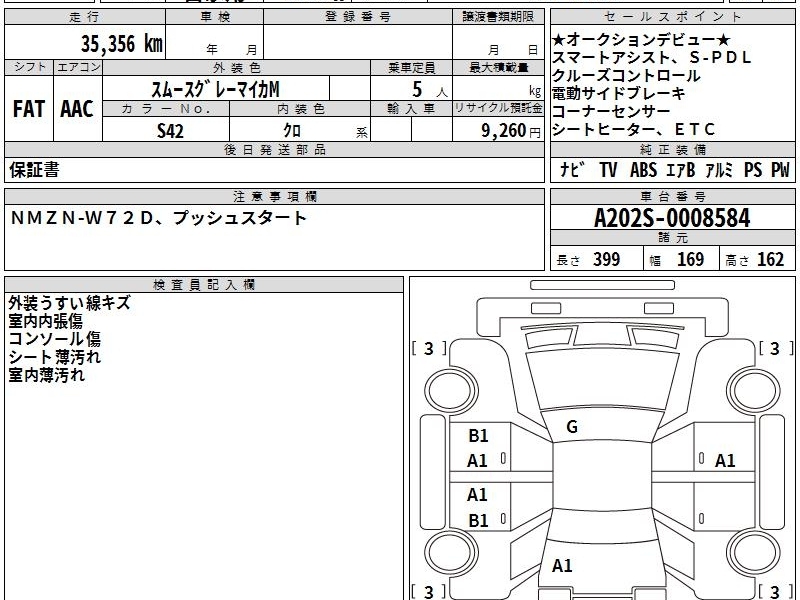
Task: Click the 譲渡書類期限 header
Action: click(x=498, y=17)
